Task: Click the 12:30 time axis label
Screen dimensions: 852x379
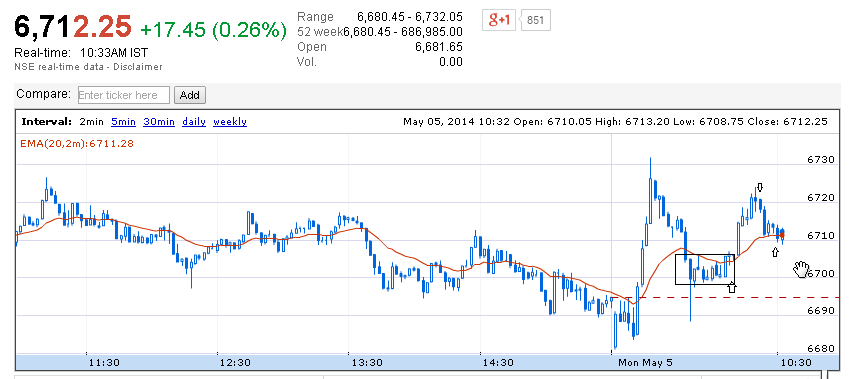Action: pos(235,362)
